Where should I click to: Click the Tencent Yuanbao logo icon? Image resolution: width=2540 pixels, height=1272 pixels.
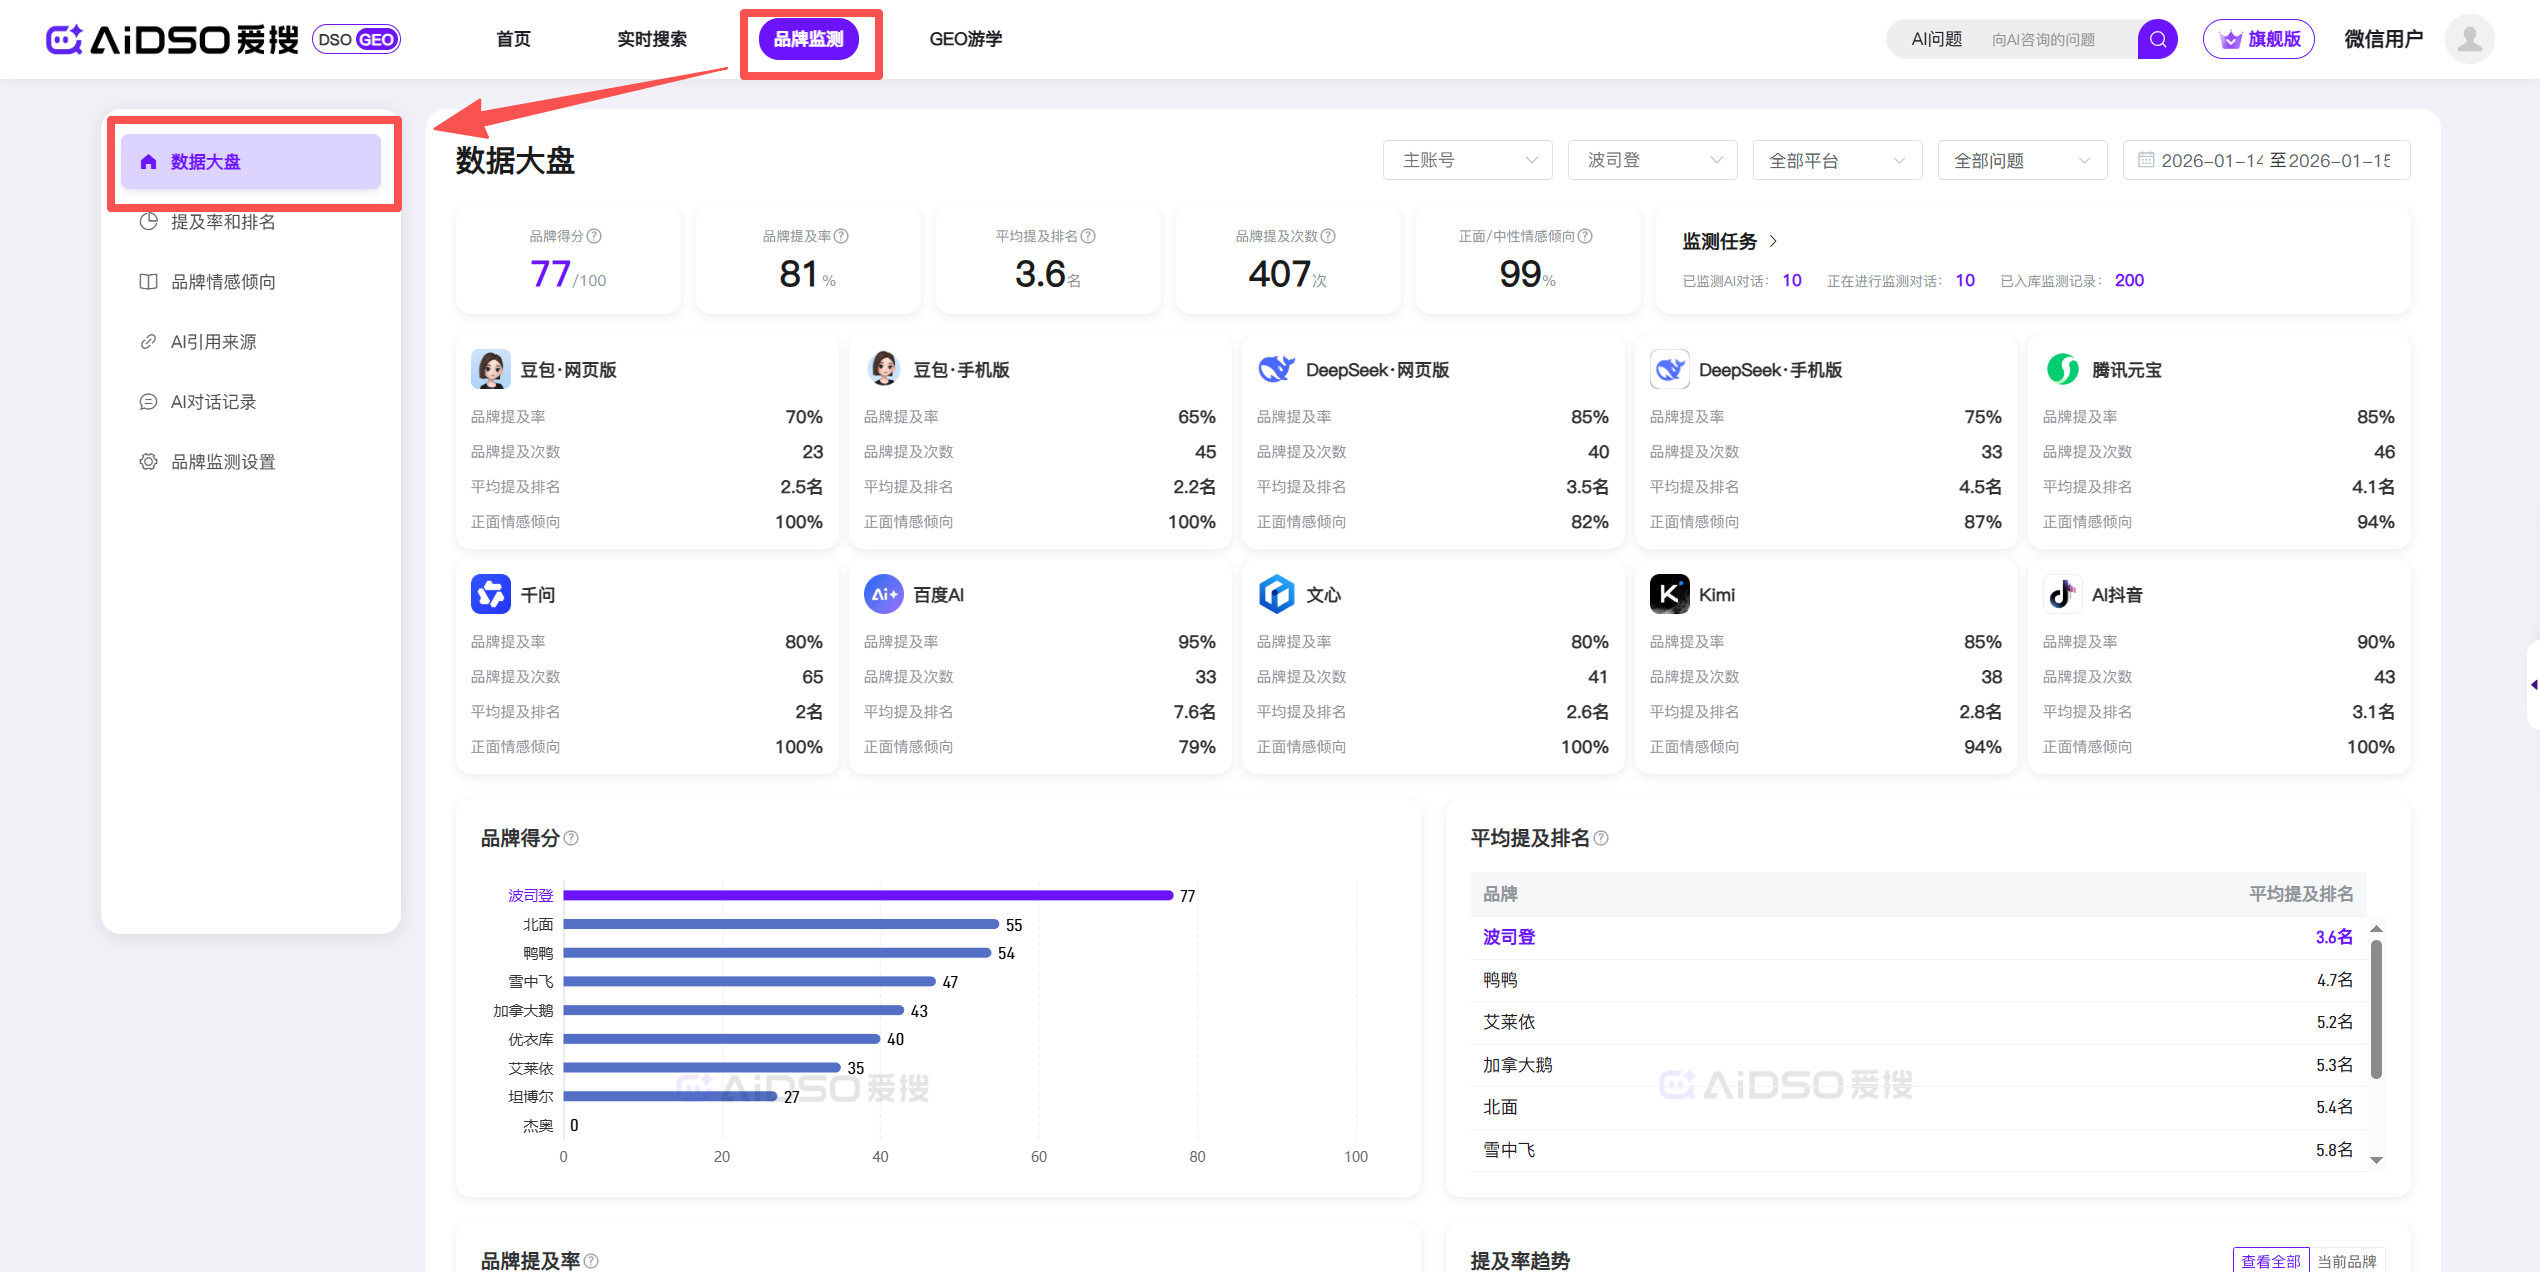click(2062, 369)
